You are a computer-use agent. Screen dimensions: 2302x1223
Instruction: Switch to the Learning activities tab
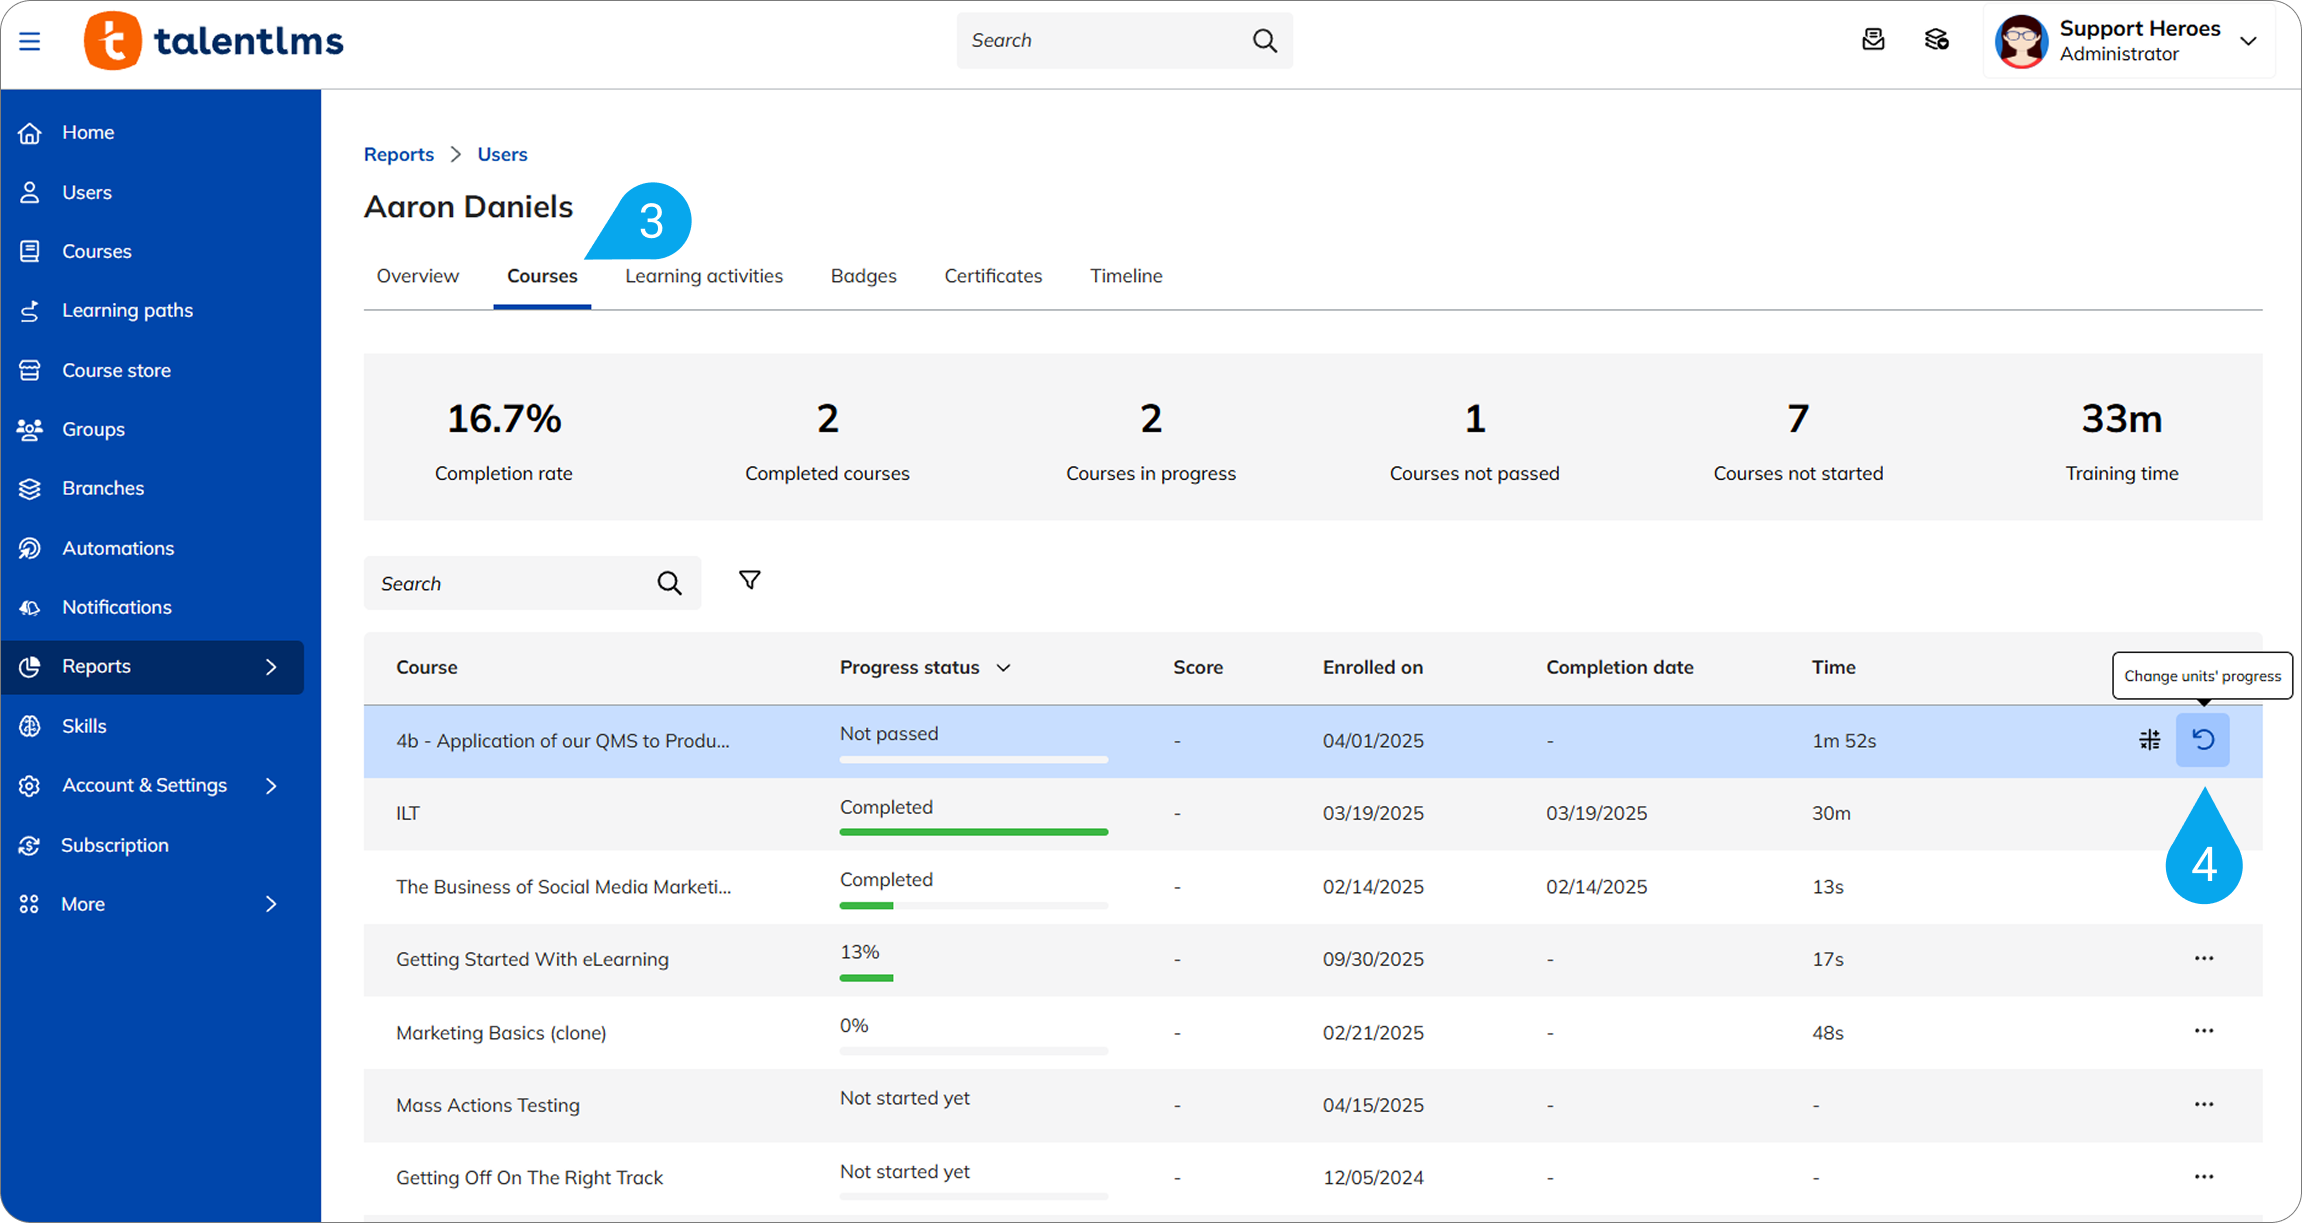tap(703, 276)
